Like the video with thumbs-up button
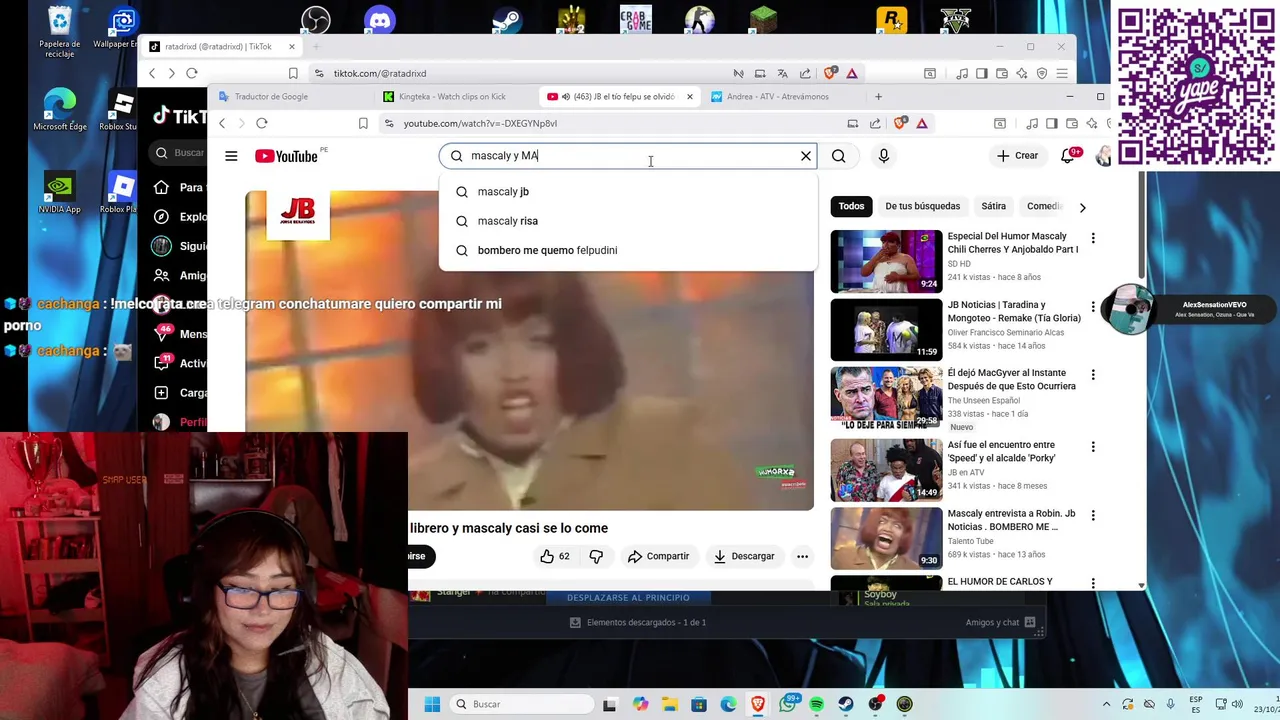The image size is (1280, 720). coord(554,556)
